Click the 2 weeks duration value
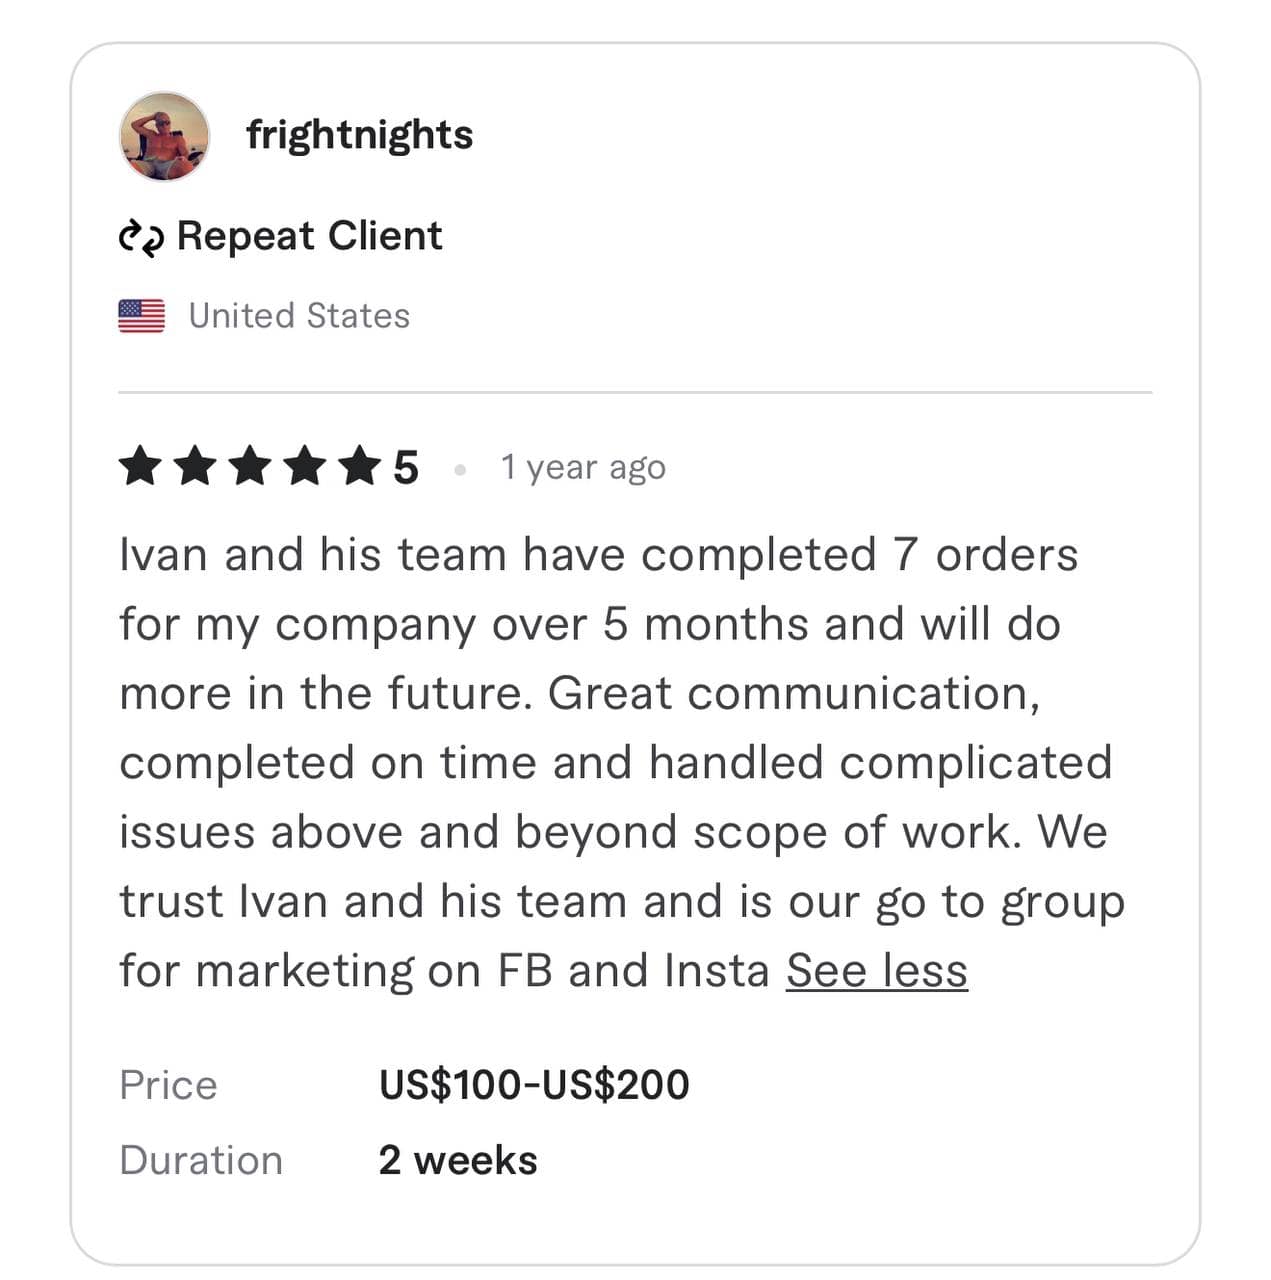 (x=458, y=1160)
